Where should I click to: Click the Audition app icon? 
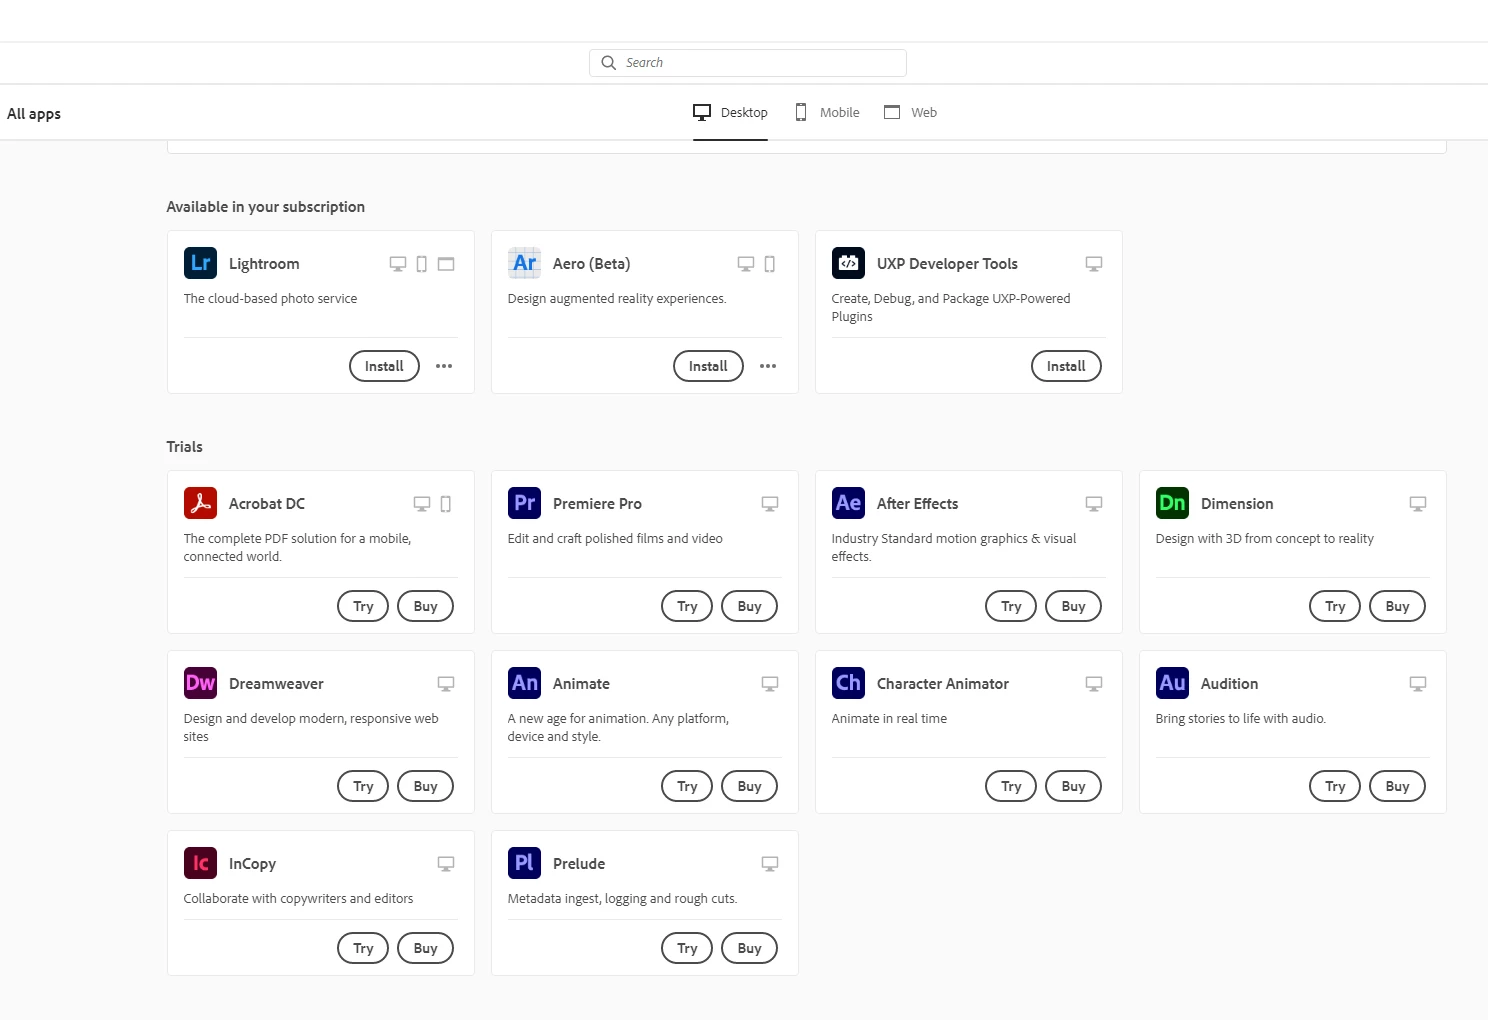1172,683
